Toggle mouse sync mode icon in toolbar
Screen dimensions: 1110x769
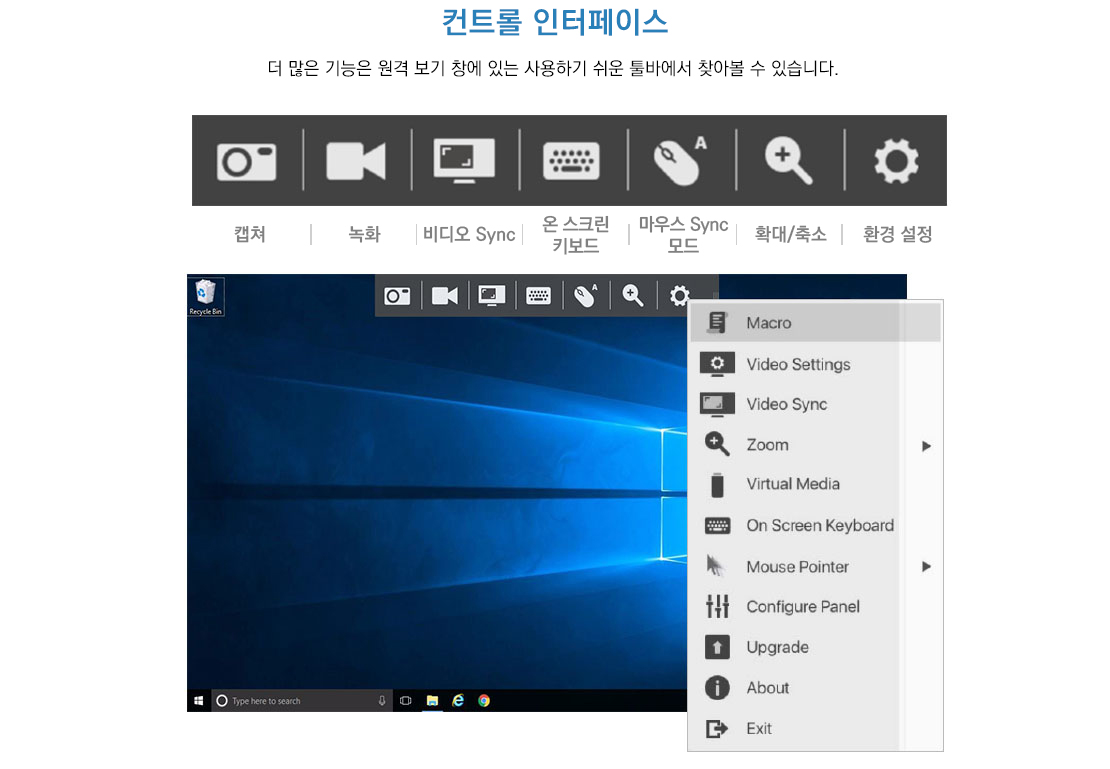pyautogui.click(x=586, y=296)
